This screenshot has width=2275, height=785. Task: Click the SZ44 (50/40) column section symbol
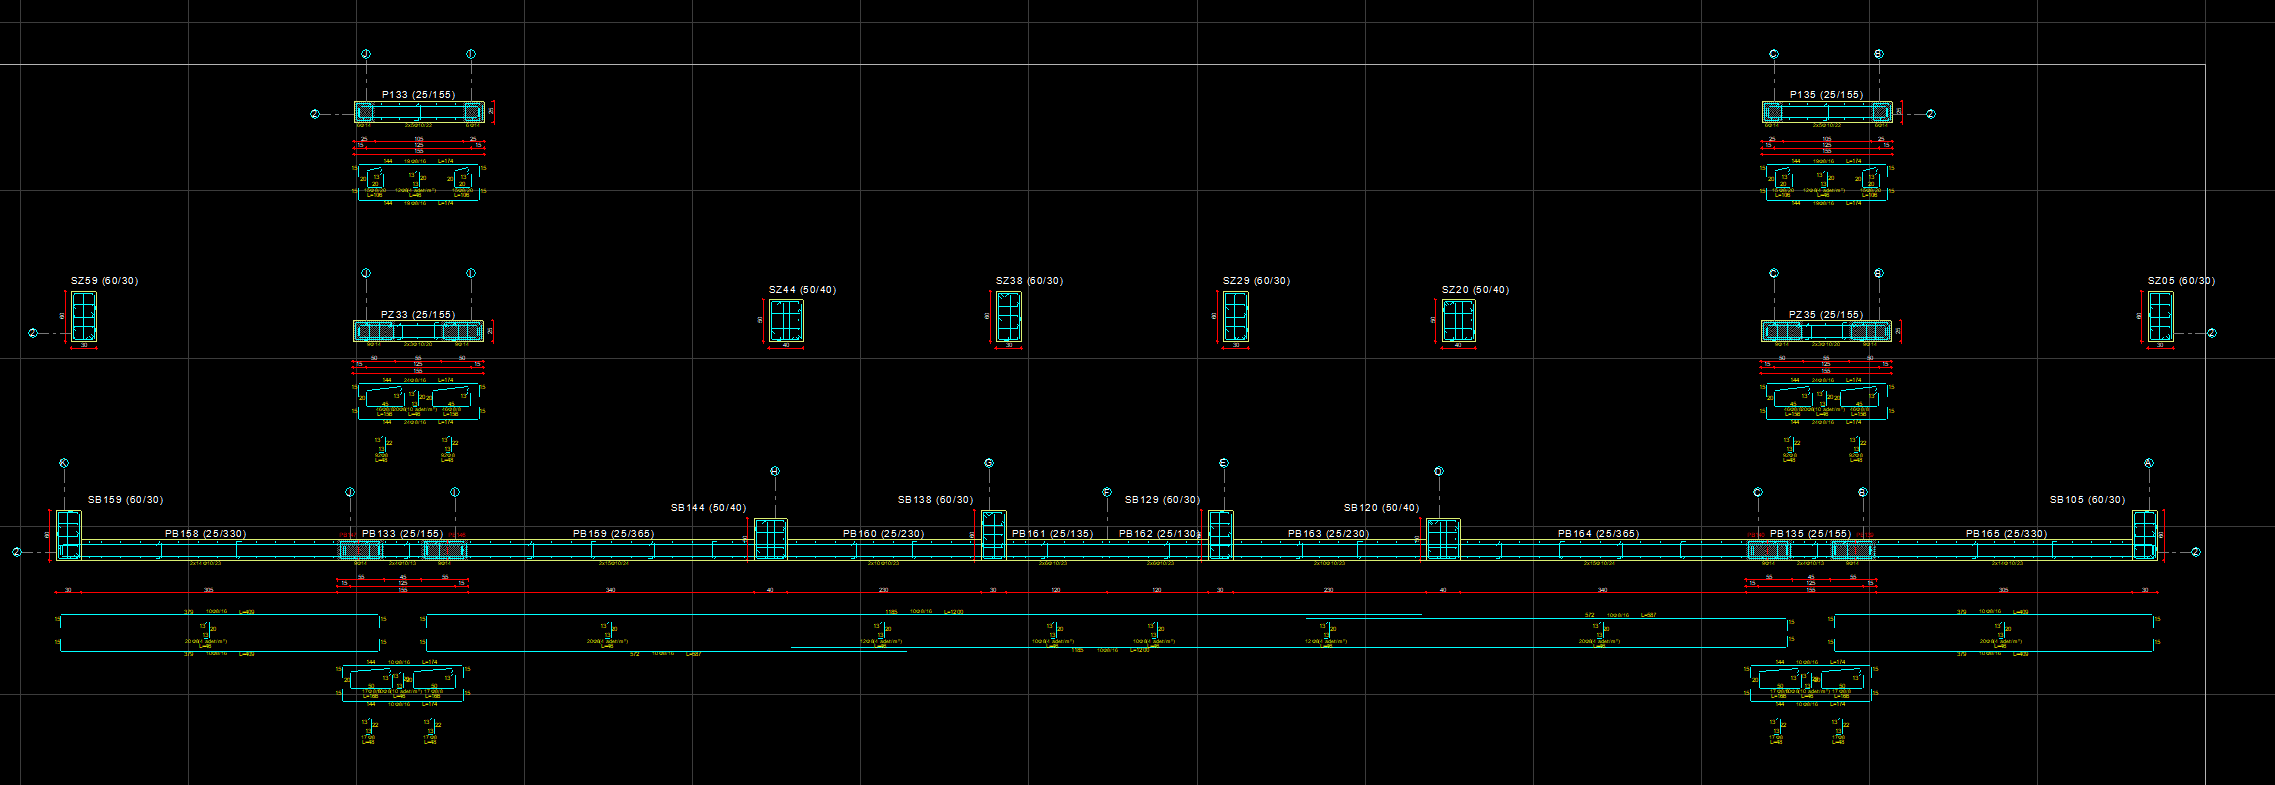786,321
